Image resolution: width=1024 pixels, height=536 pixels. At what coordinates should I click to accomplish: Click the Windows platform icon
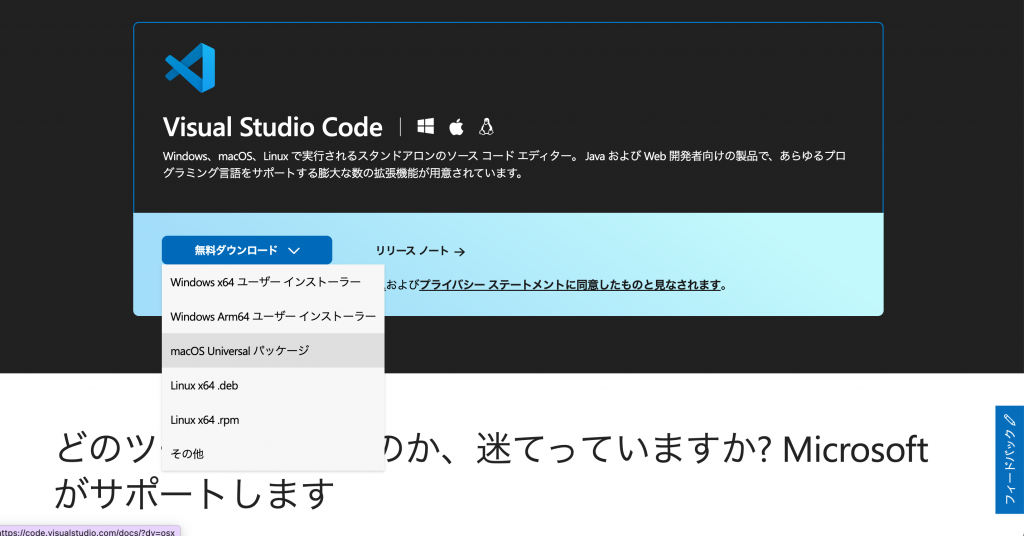(x=426, y=127)
